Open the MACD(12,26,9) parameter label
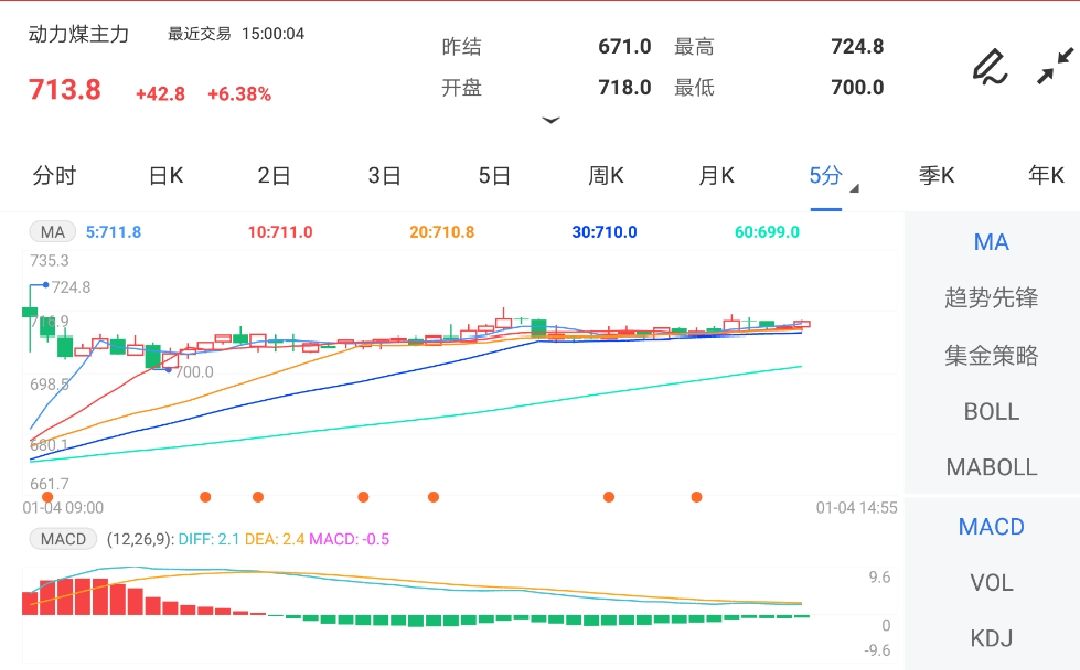The height and width of the screenshot is (670, 1080). [63, 539]
